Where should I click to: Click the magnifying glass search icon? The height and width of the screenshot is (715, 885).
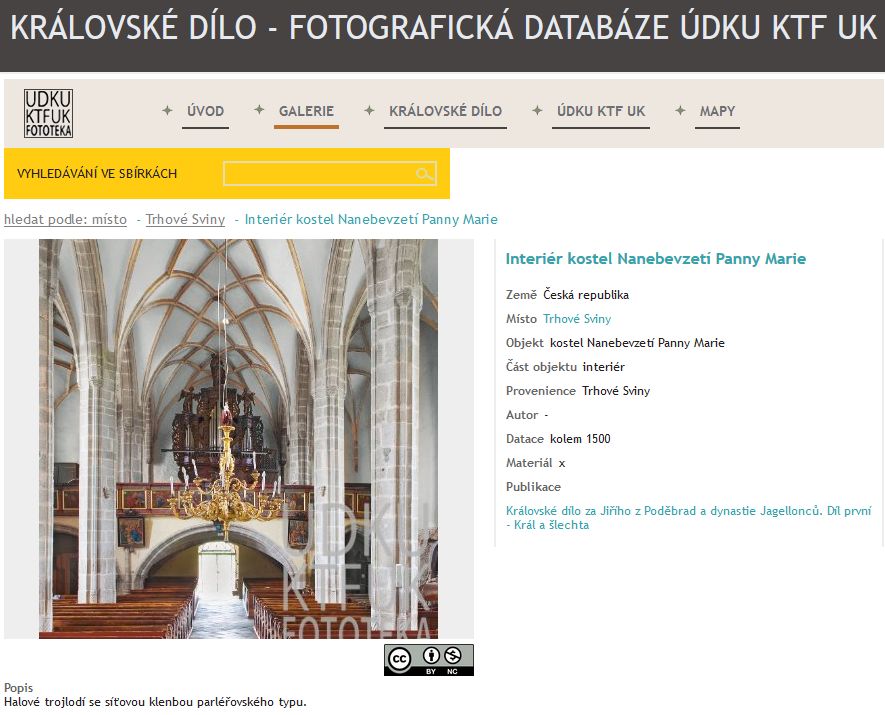(425, 174)
